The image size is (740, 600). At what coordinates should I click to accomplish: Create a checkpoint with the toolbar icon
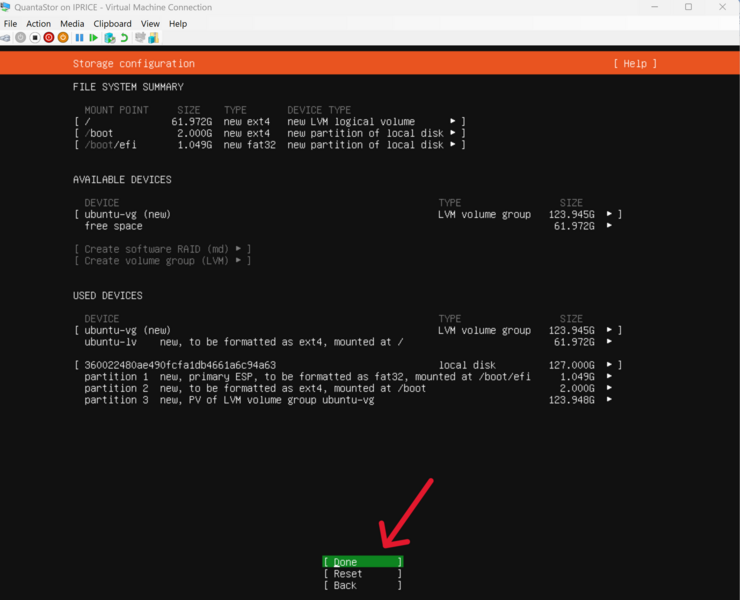pyautogui.click(x=110, y=38)
